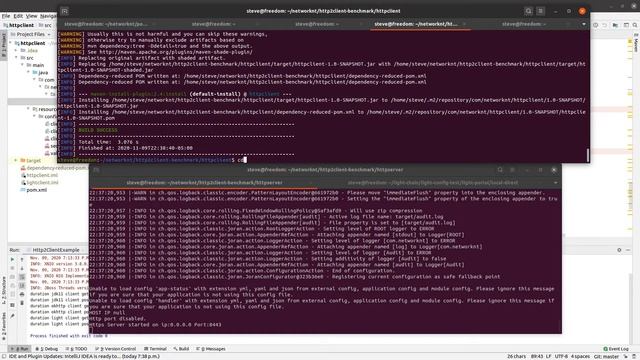The image size is (640, 360).
Task: Open new tab icon in httpserver terminal
Action: coord(96,170)
